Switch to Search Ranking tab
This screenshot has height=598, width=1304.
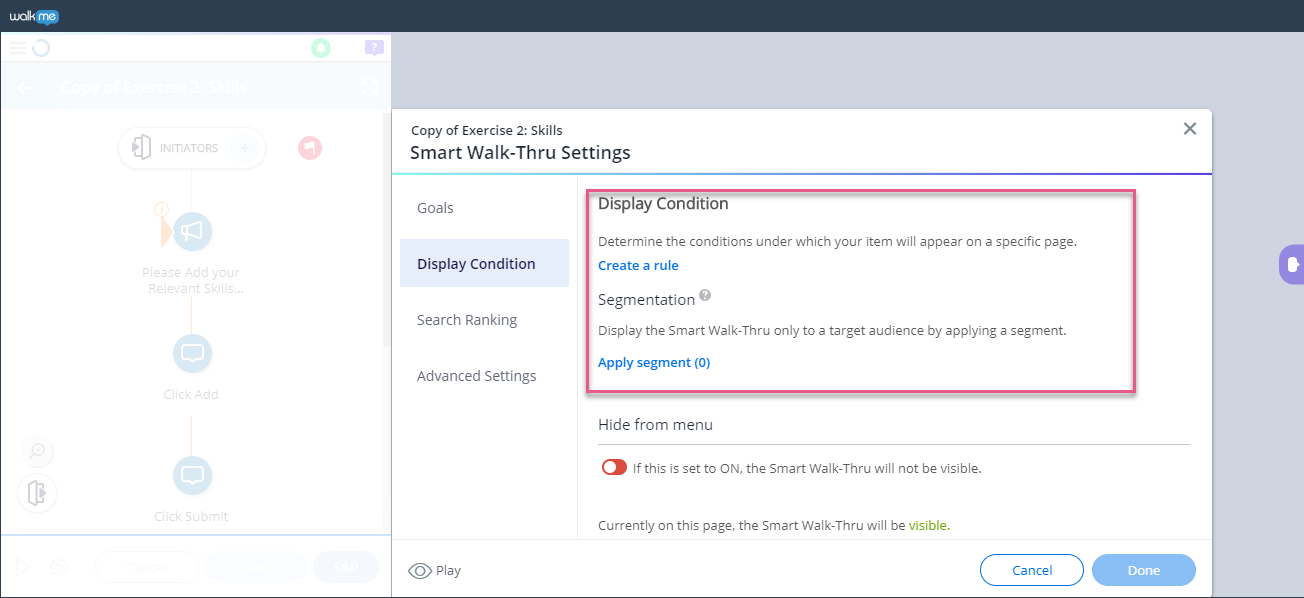point(467,320)
